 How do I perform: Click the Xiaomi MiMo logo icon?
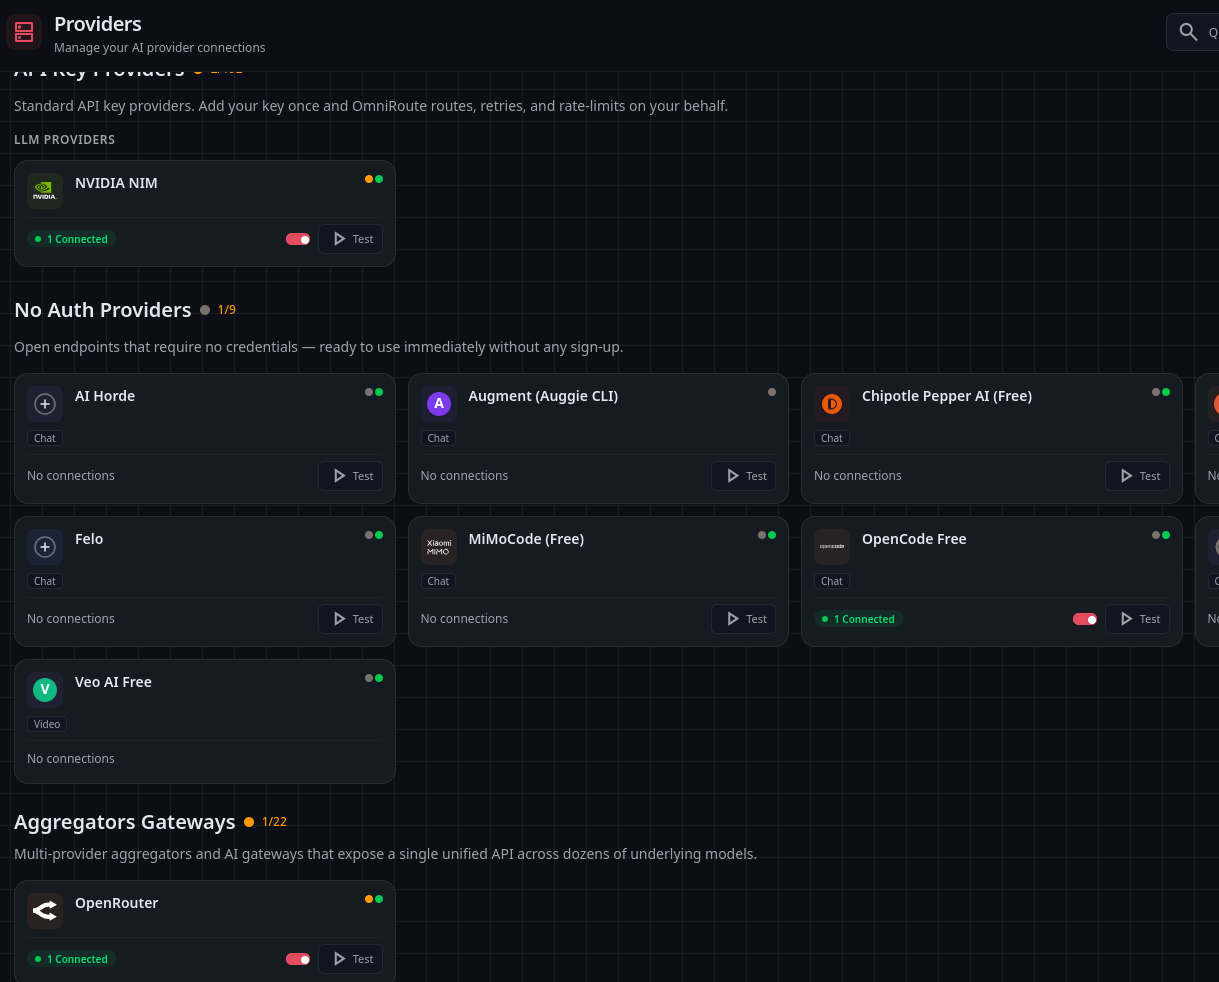point(438,546)
